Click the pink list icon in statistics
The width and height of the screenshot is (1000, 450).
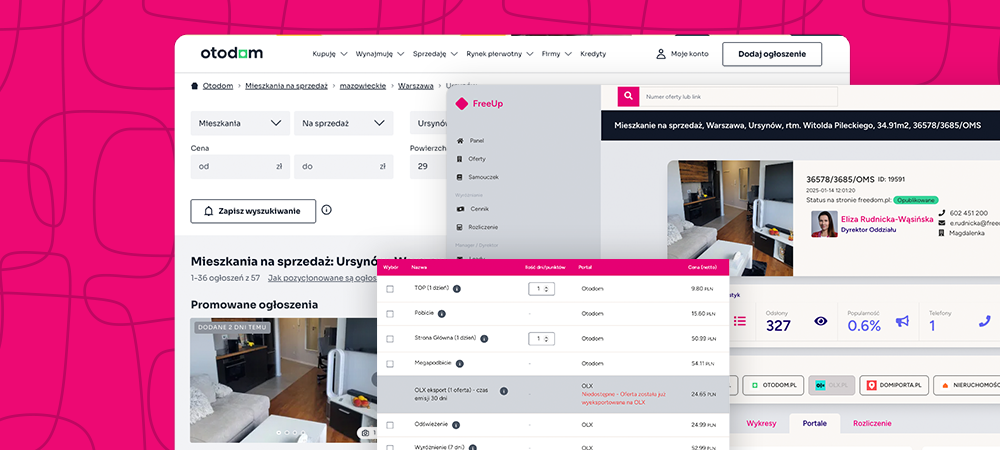(x=740, y=321)
